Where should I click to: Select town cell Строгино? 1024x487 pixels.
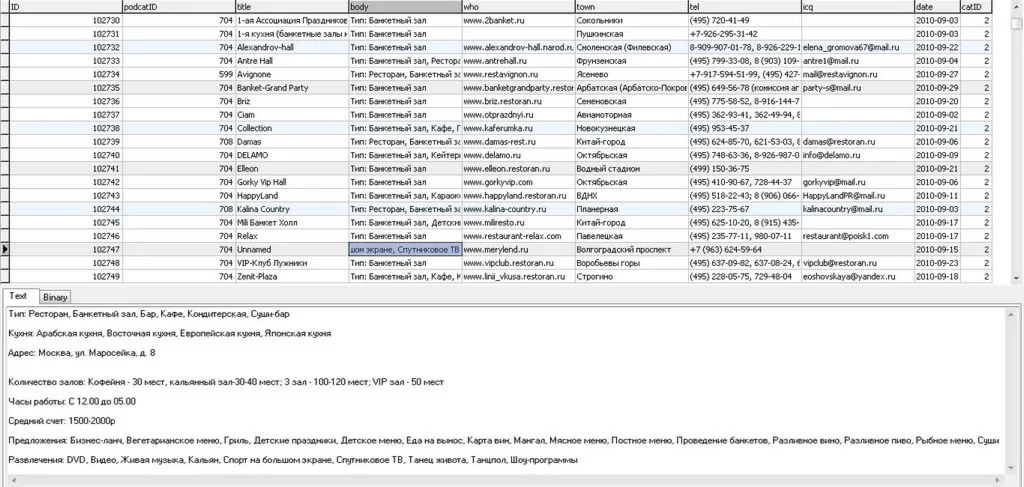[x=632, y=277]
